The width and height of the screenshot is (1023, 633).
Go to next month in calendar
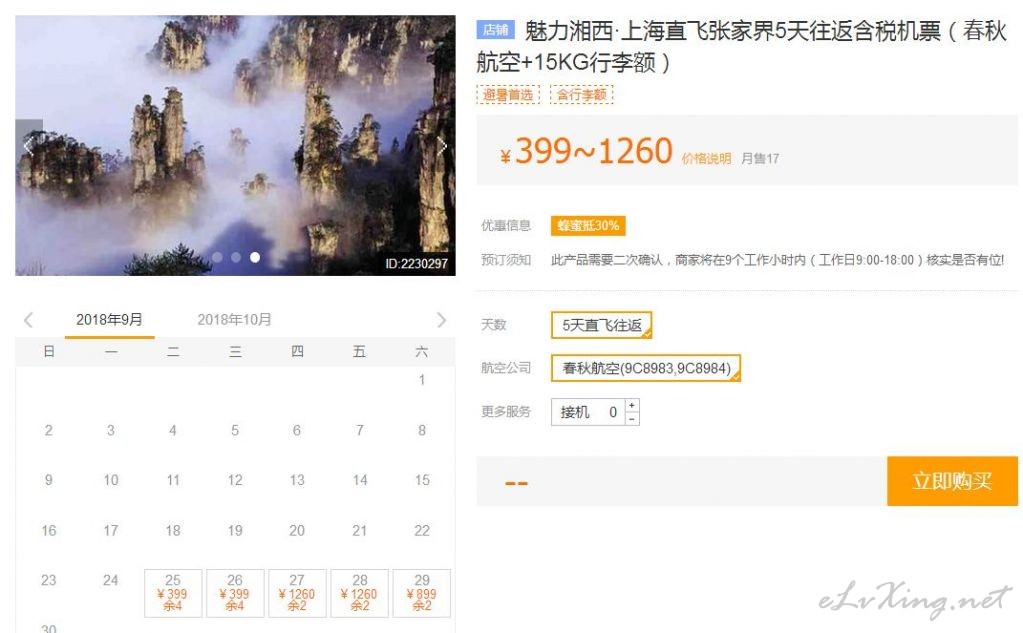pos(442,320)
